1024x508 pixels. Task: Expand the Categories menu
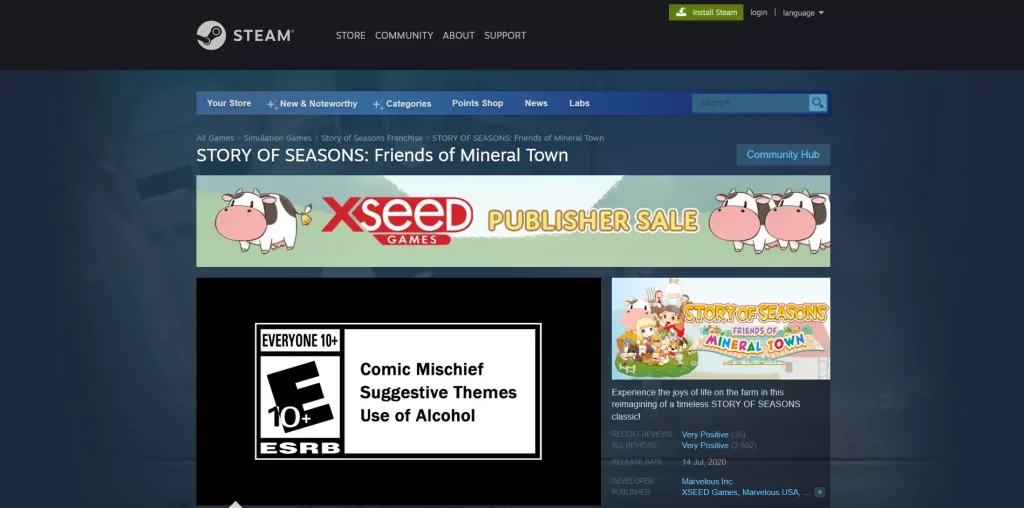pos(403,104)
